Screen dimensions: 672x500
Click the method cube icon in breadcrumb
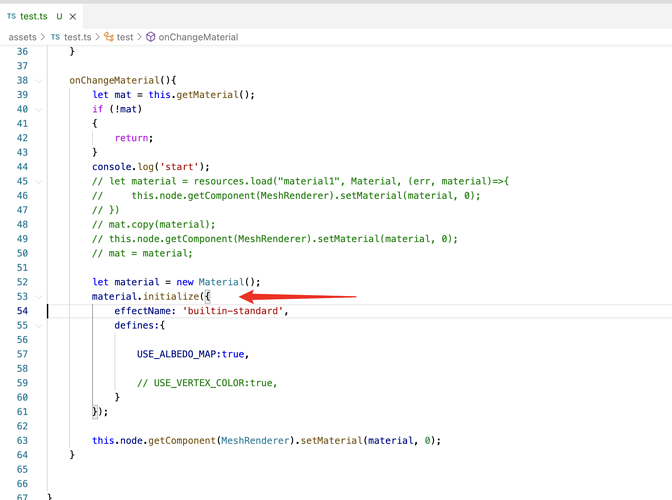coord(150,37)
